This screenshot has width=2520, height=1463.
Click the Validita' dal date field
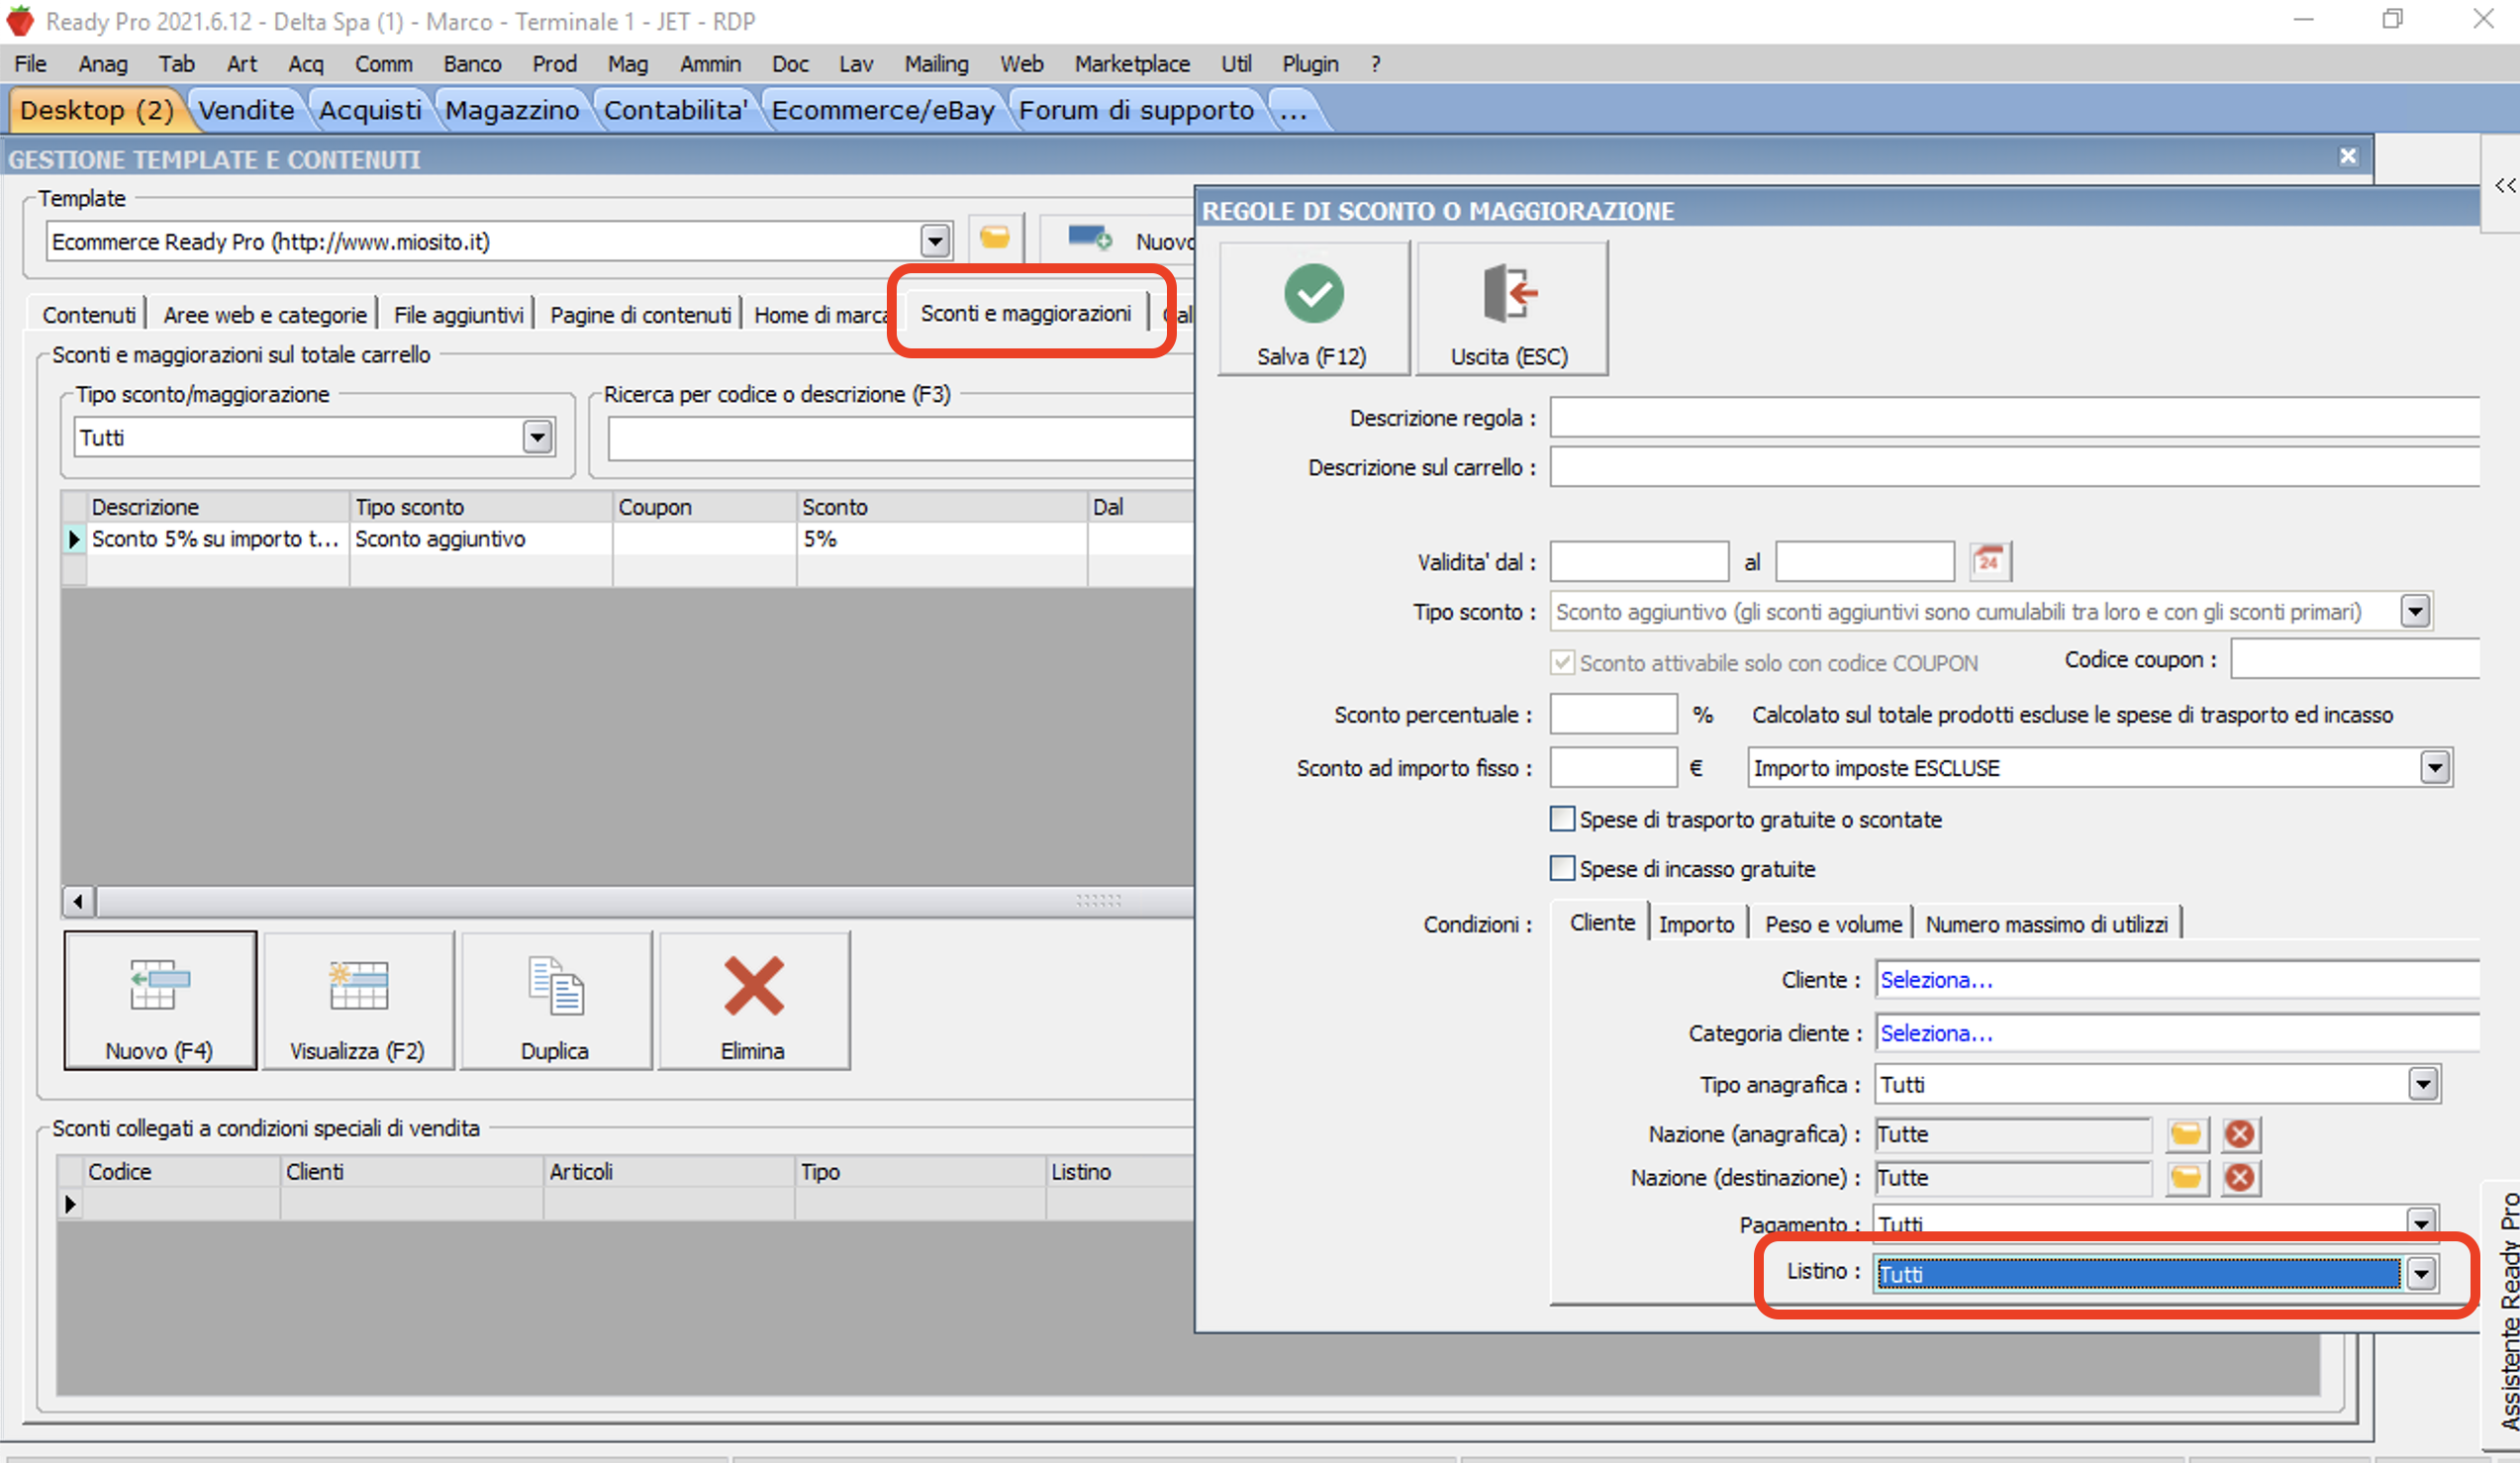(x=1639, y=561)
